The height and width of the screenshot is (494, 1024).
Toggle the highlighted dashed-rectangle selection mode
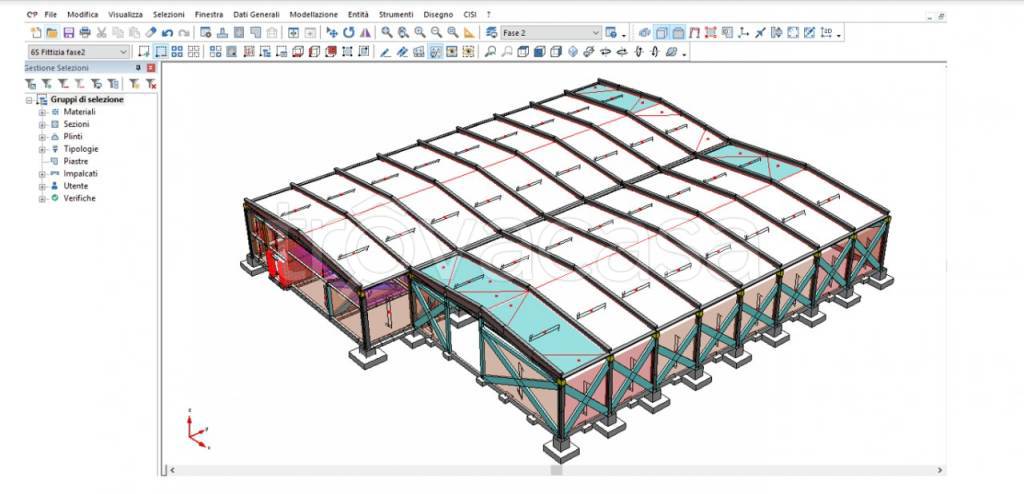pos(160,52)
